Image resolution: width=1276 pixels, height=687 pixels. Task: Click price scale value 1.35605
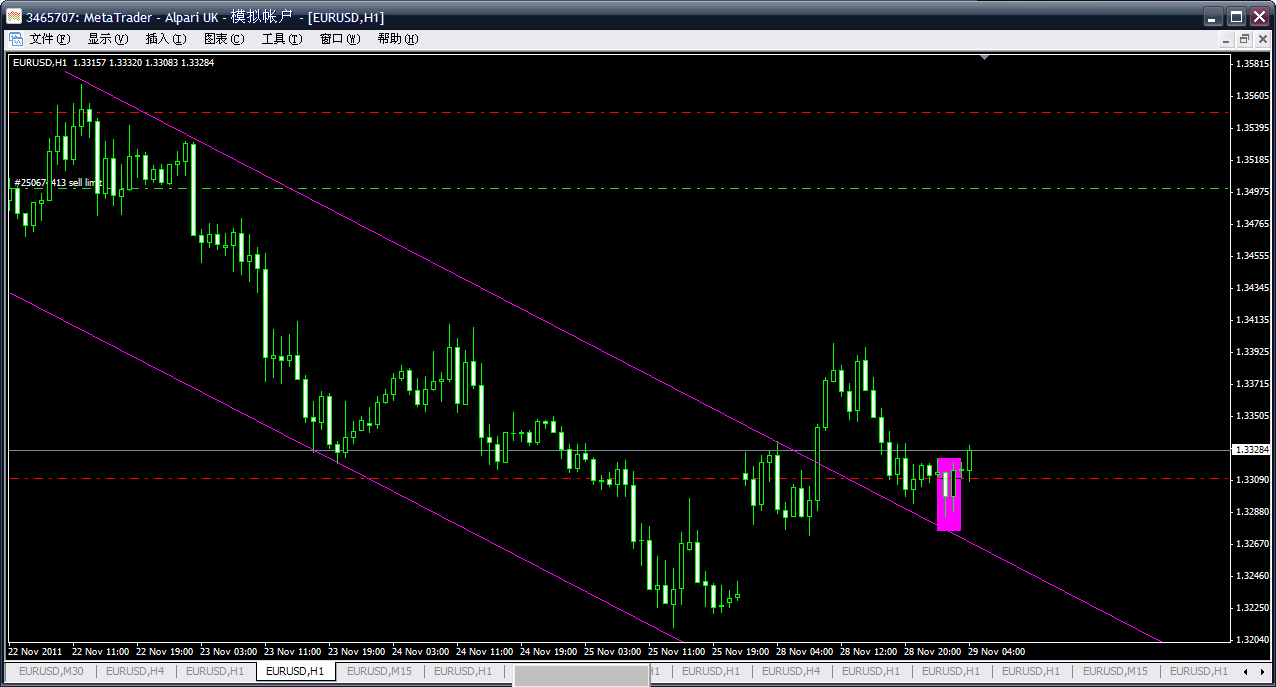coord(1252,96)
